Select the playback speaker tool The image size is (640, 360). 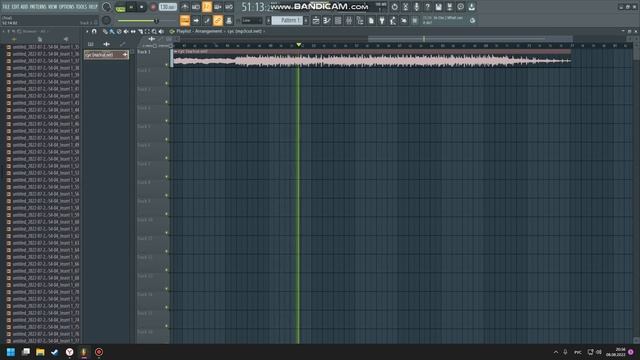[161, 31]
